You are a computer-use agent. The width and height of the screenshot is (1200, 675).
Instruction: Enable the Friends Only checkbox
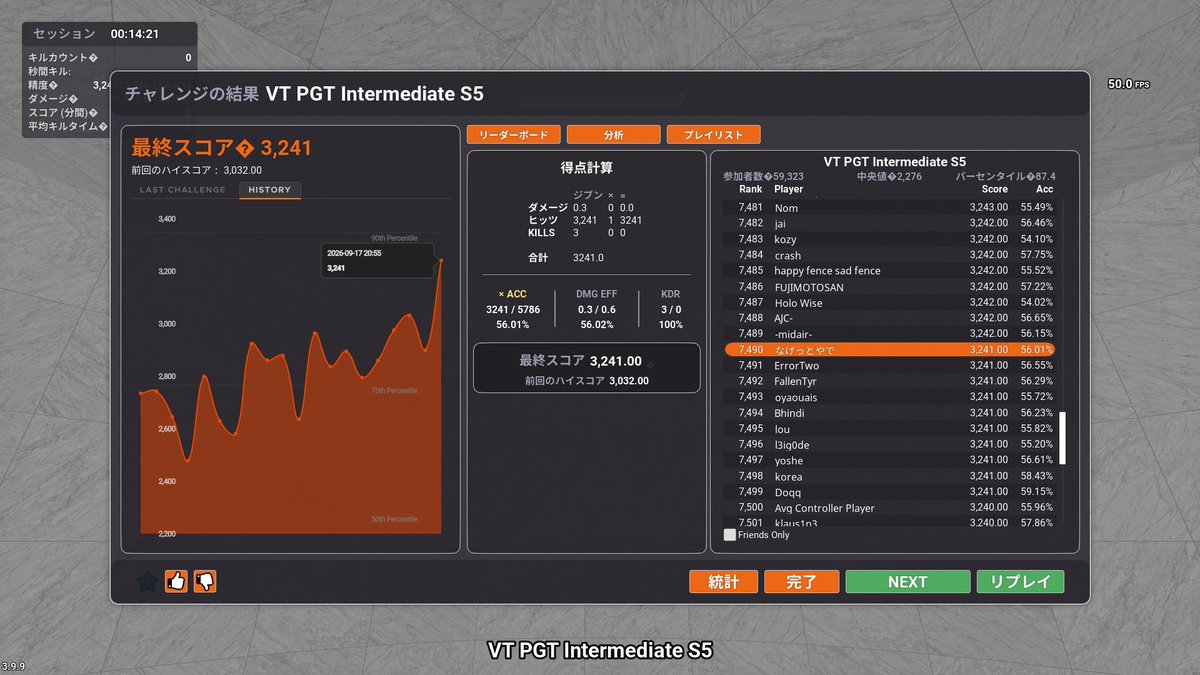tap(730, 535)
